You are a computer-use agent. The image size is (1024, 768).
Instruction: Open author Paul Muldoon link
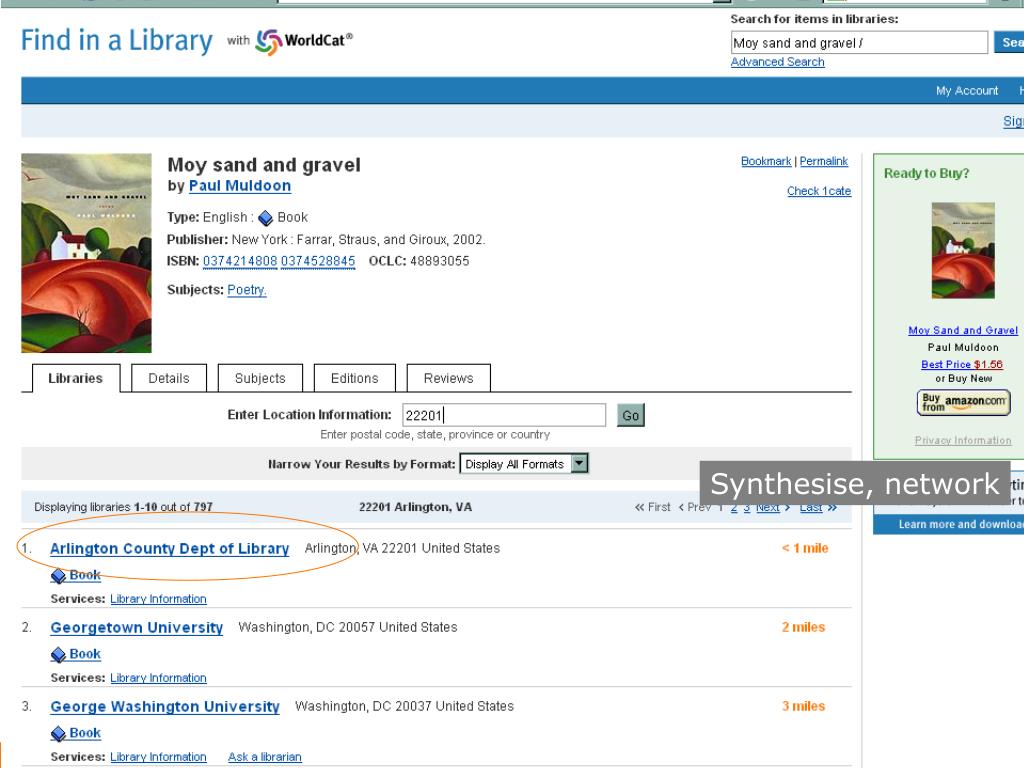click(x=240, y=186)
